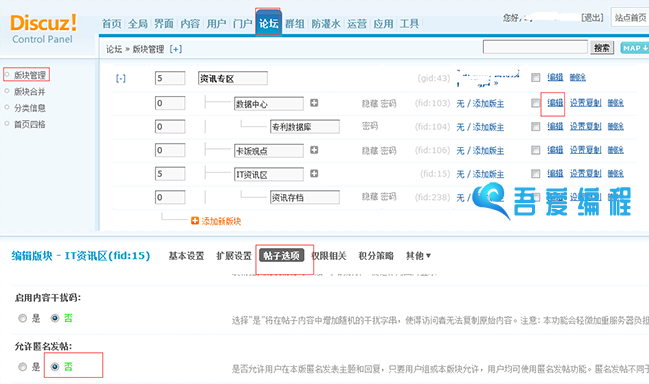The width and height of the screenshot is (649, 384).
Task: Open the 站点首页 link
Action: tap(630, 17)
